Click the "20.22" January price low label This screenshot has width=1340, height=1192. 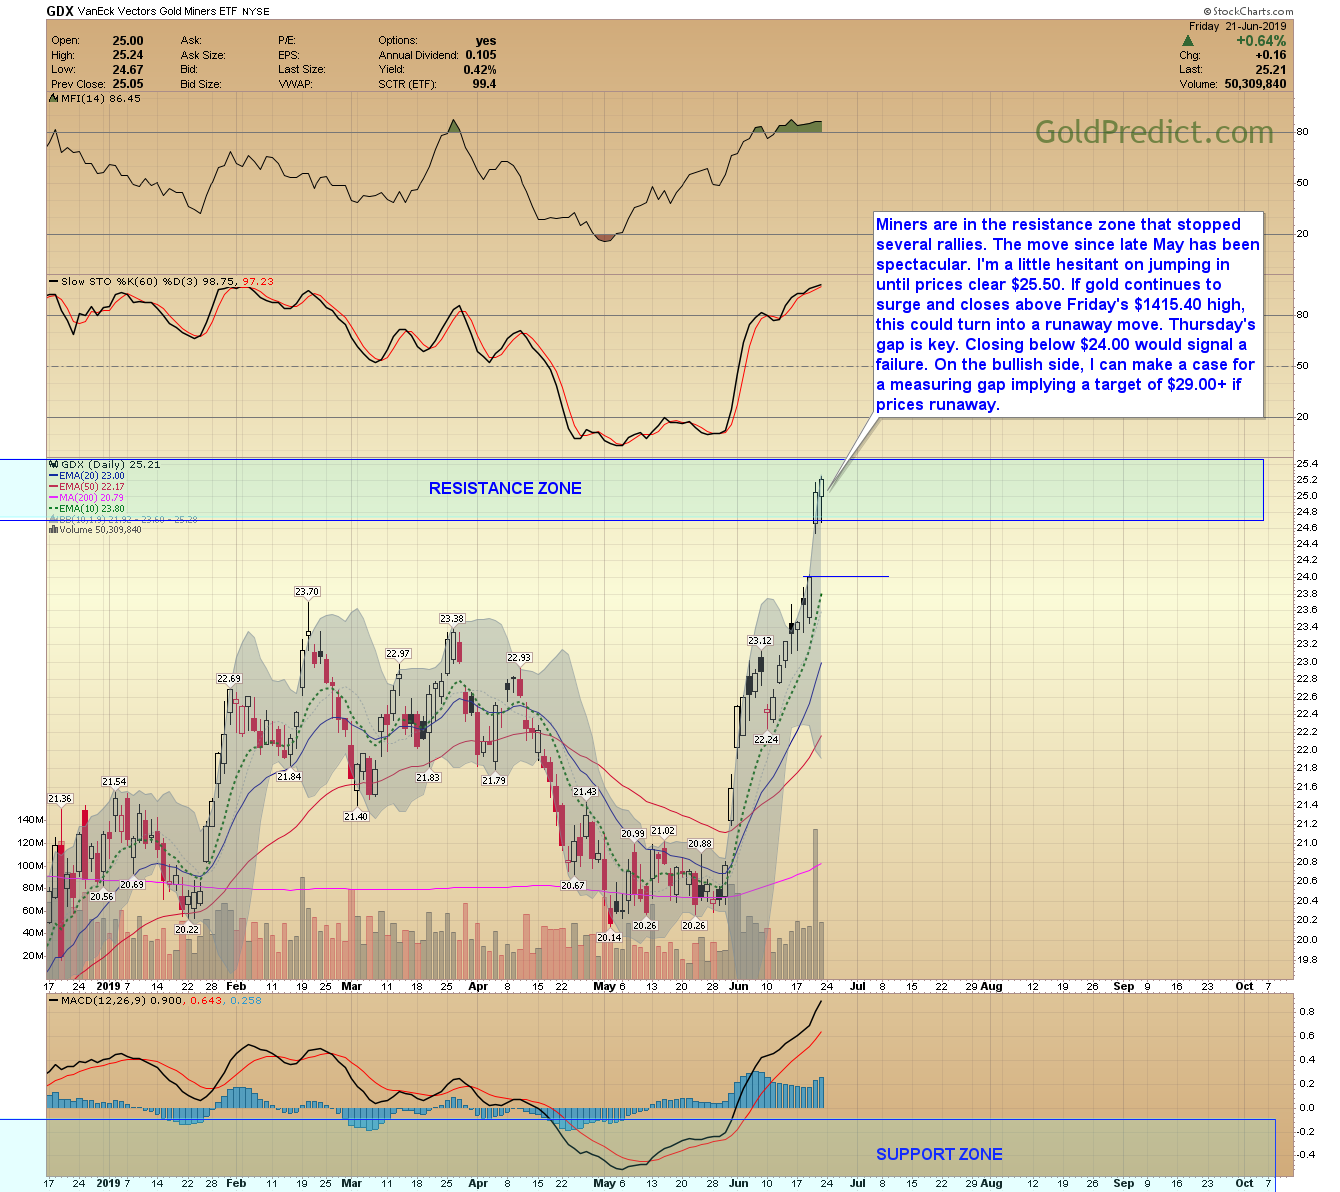187,929
